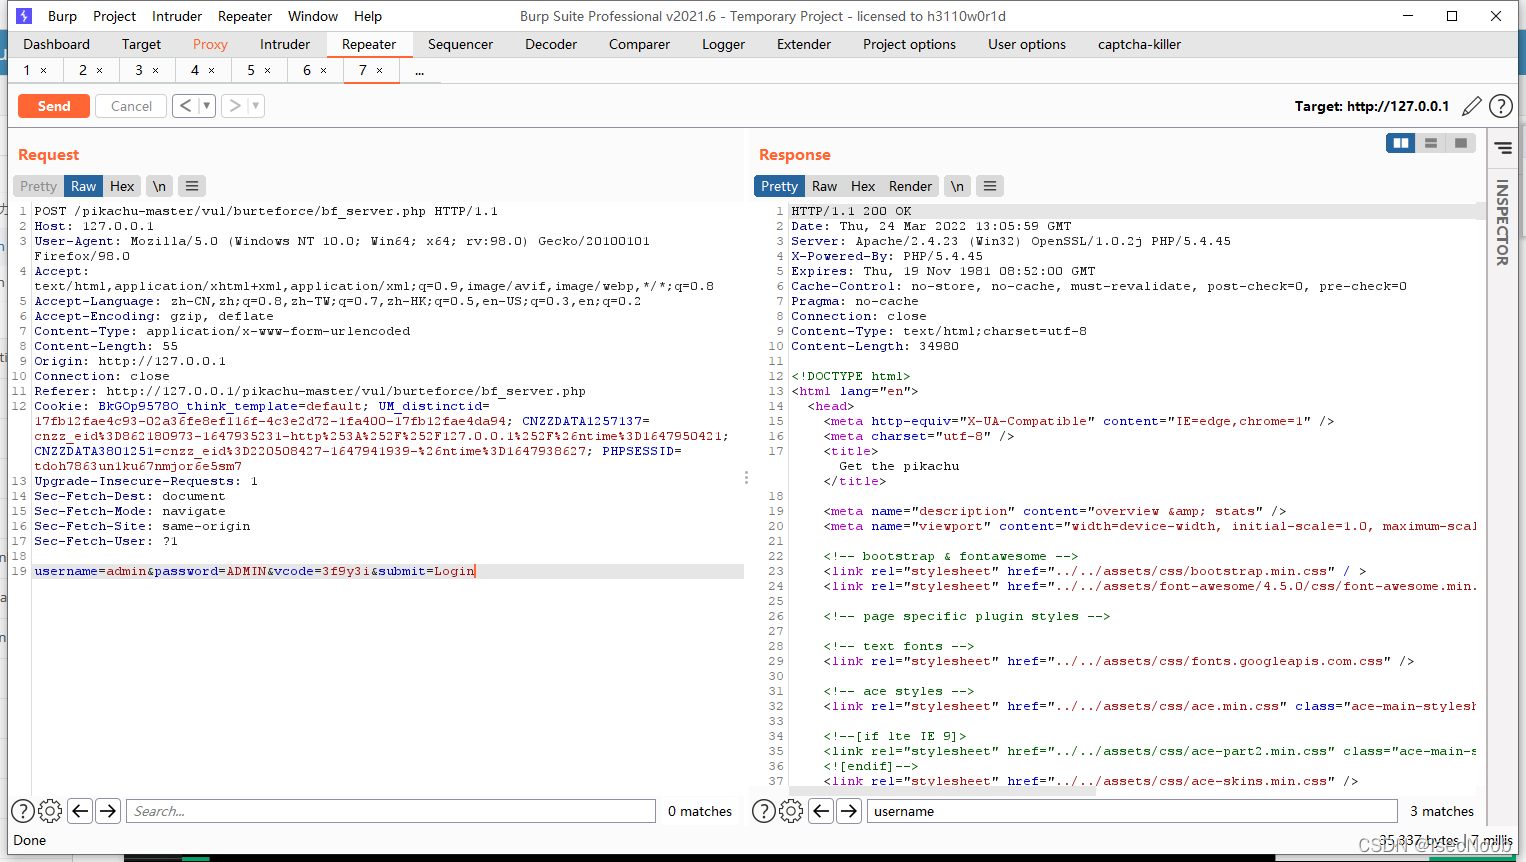Select Repeater request tab 3

coord(139,70)
